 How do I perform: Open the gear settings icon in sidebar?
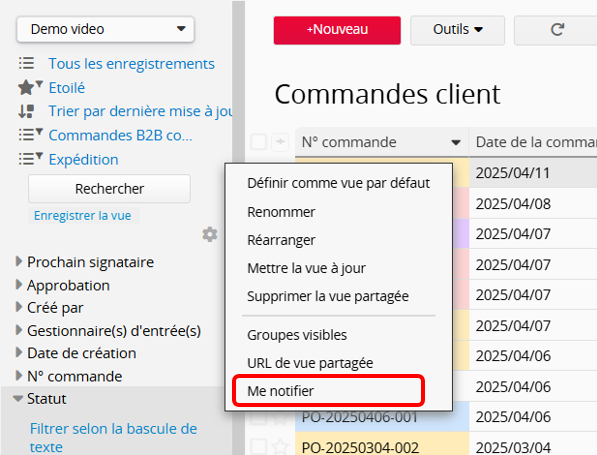(210, 235)
